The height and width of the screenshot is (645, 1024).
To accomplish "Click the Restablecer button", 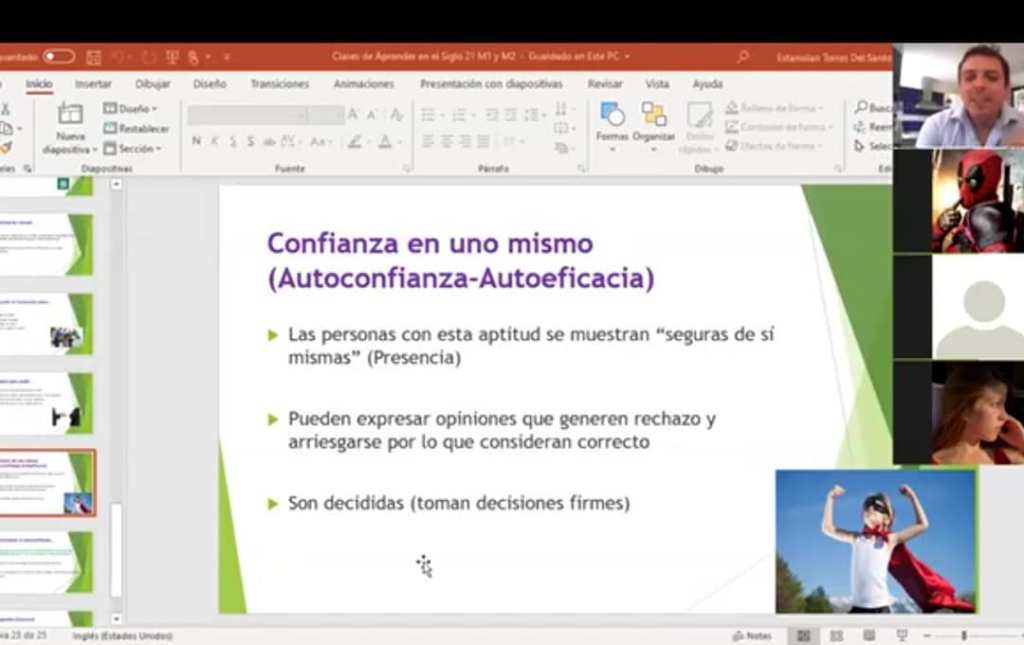I will (x=137, y=128).
